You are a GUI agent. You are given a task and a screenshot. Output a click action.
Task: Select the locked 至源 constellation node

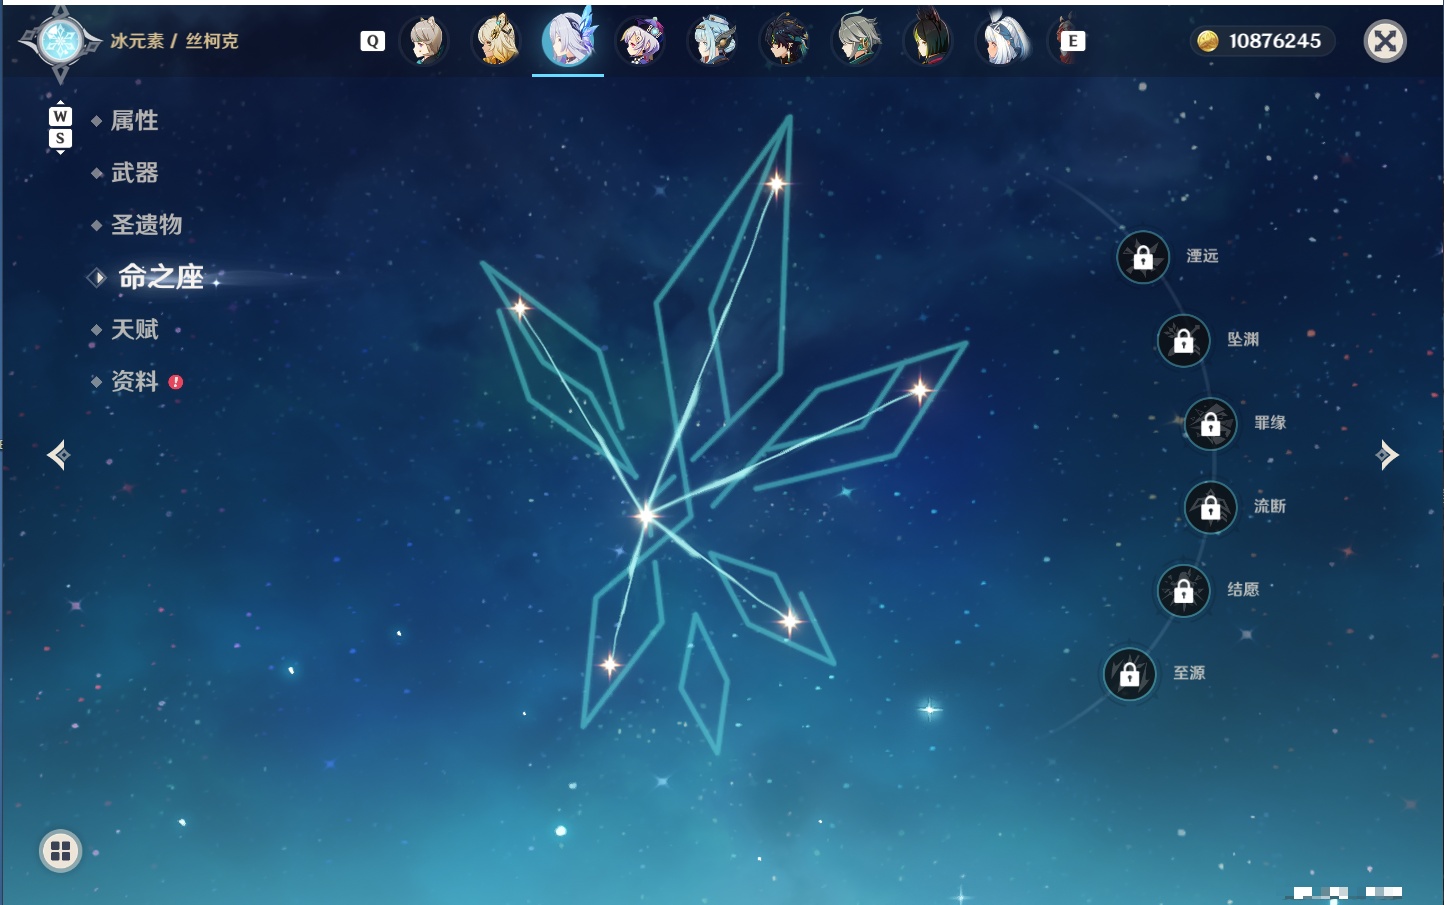pyautogui.click(x=1130, y=674)
